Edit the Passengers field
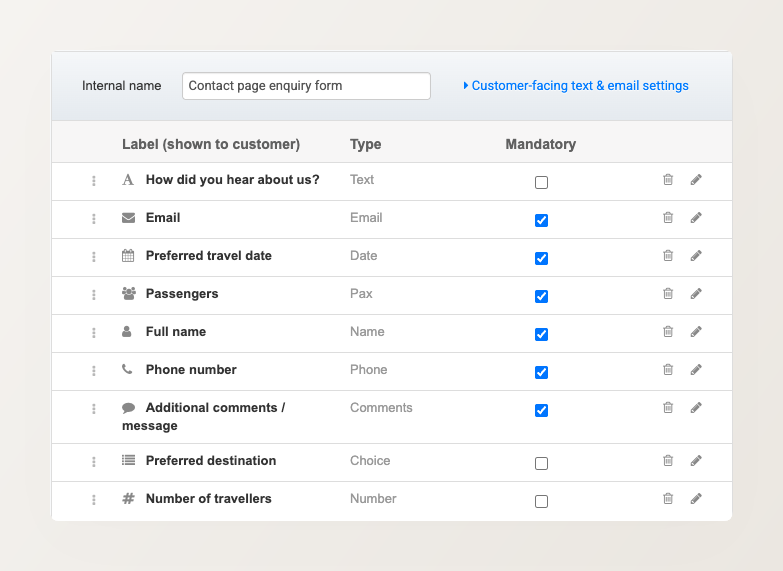Screen dimensions: 783x571 point(696,293)
